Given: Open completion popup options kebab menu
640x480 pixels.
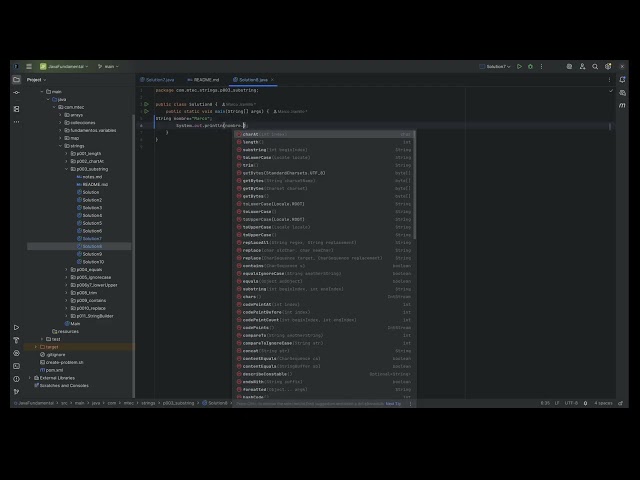Looking at the screenshot, I should point(410,404).
